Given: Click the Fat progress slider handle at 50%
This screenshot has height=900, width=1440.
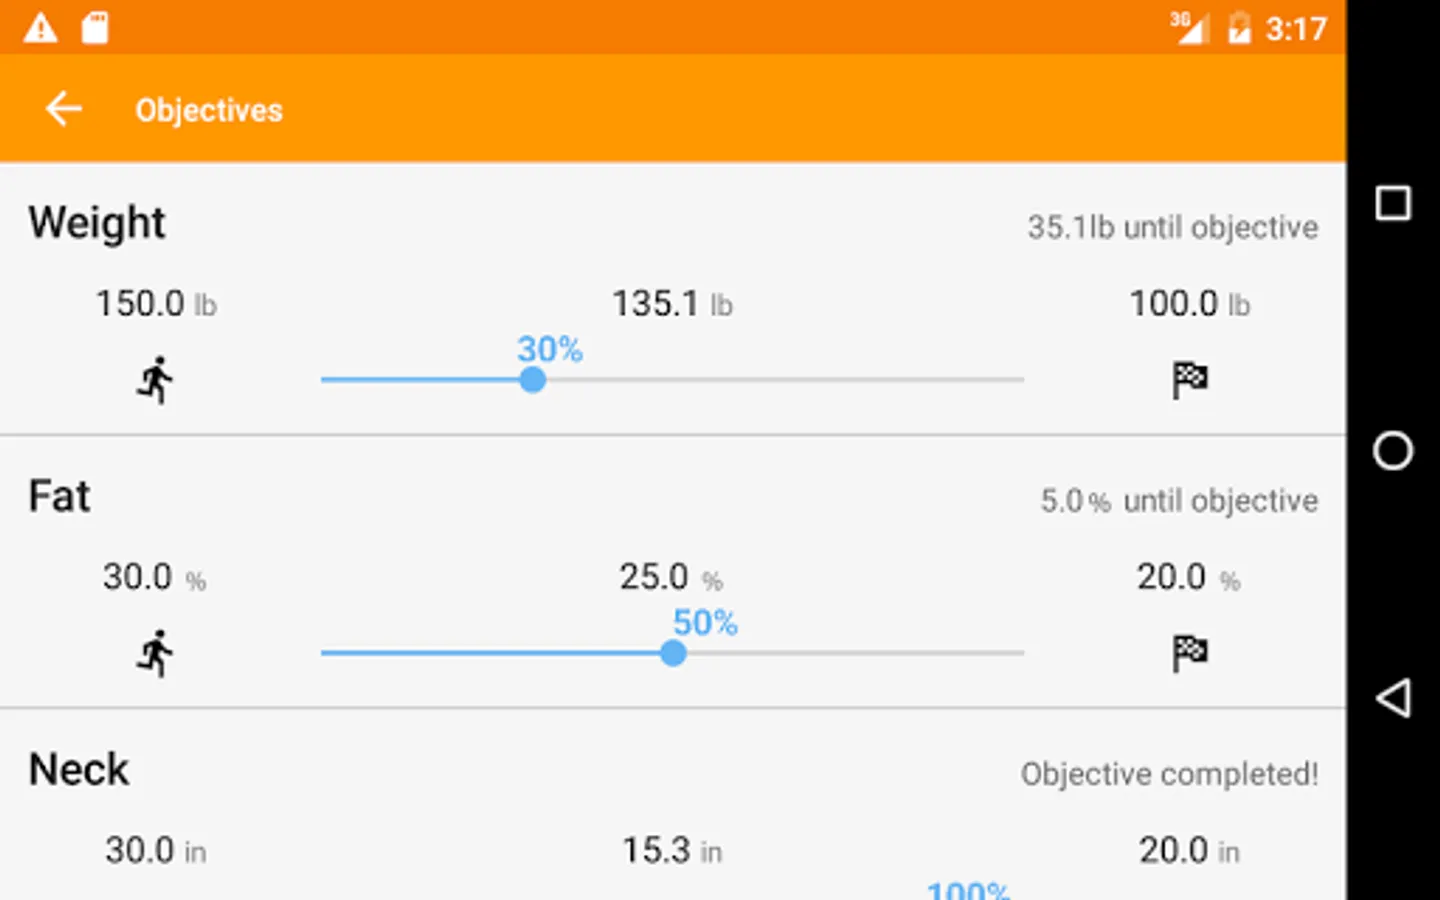Looking at the screenshot, I should [x=673, y=654].
